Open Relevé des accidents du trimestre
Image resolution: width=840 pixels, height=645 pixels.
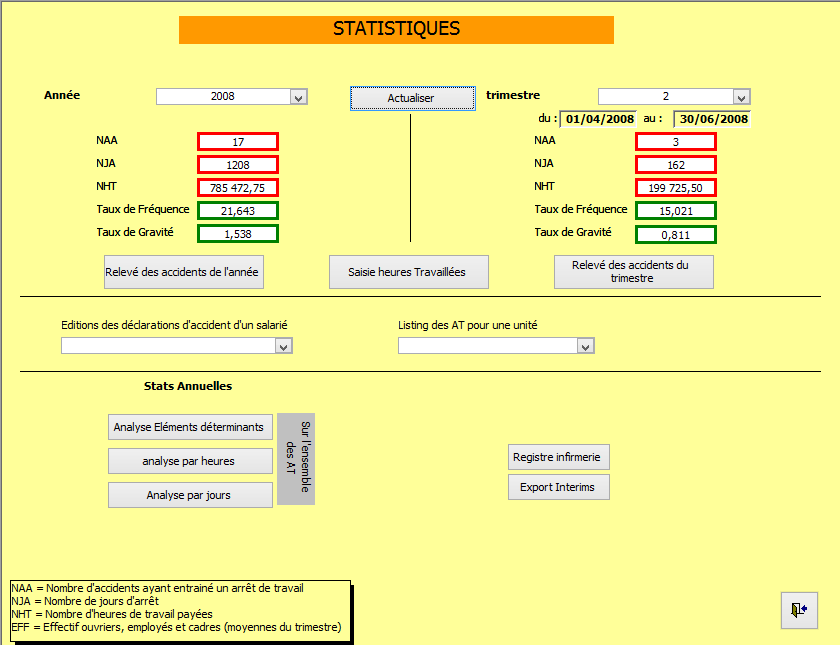(x=634, y=272)
